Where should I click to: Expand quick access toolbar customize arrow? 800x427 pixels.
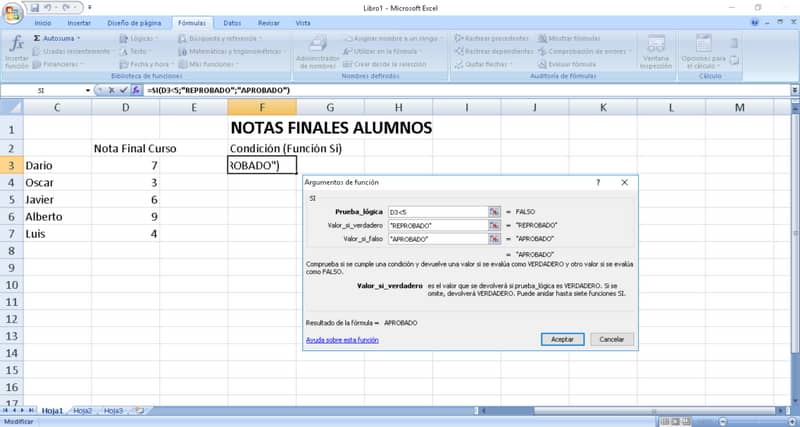click(90, 8)
